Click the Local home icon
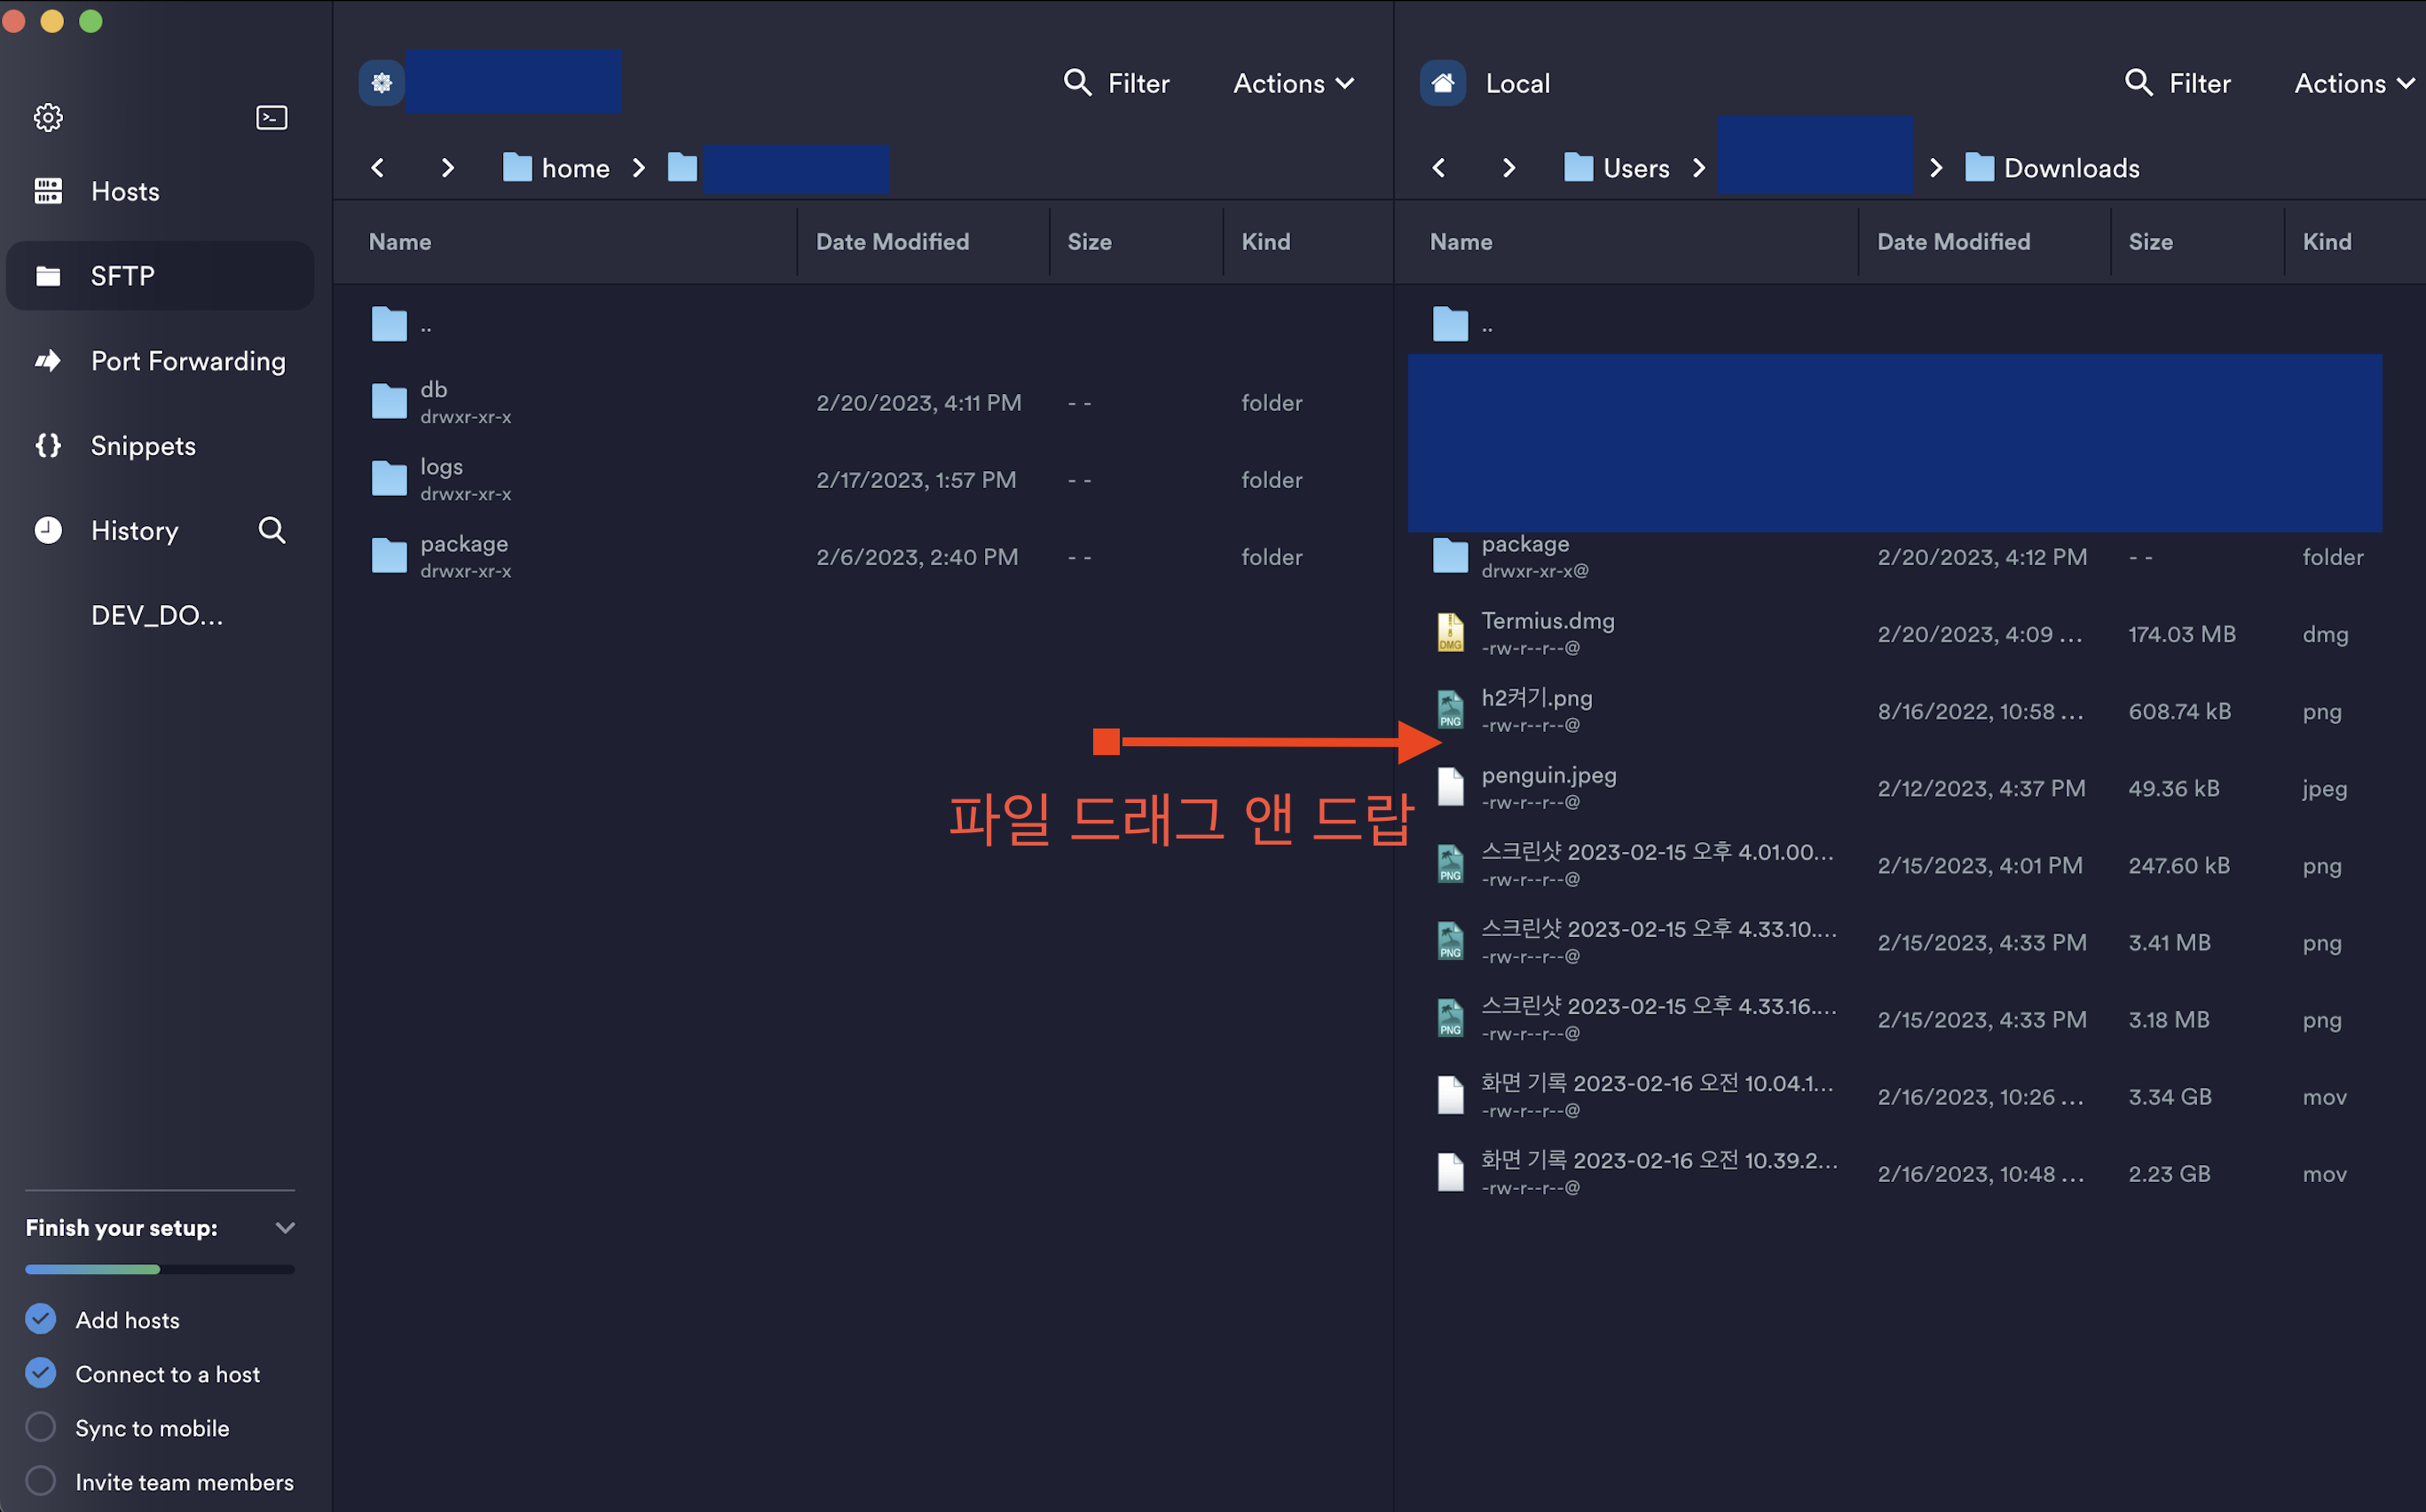 [x=1442, y=83]
